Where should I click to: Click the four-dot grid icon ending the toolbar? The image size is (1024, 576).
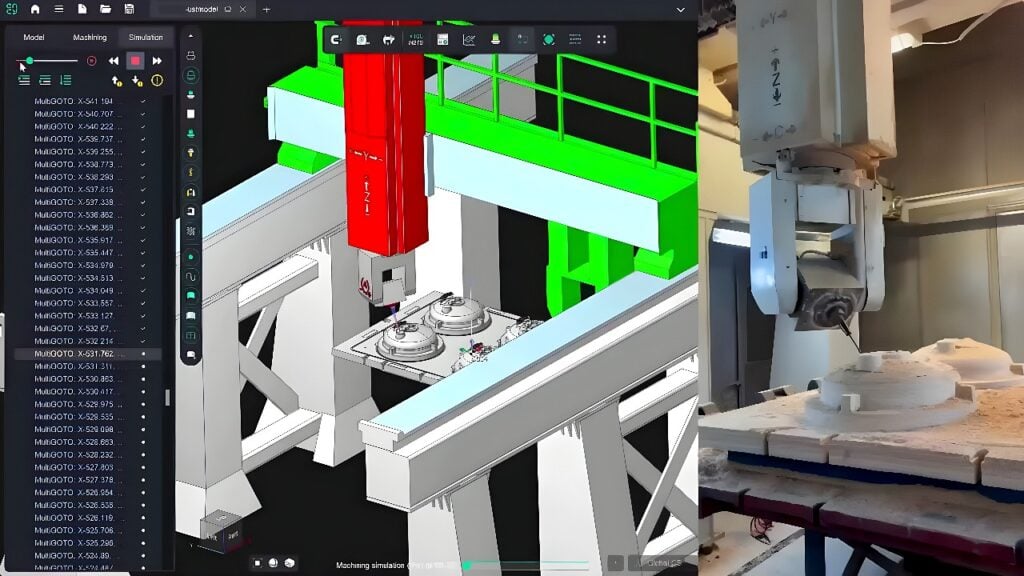601,39
